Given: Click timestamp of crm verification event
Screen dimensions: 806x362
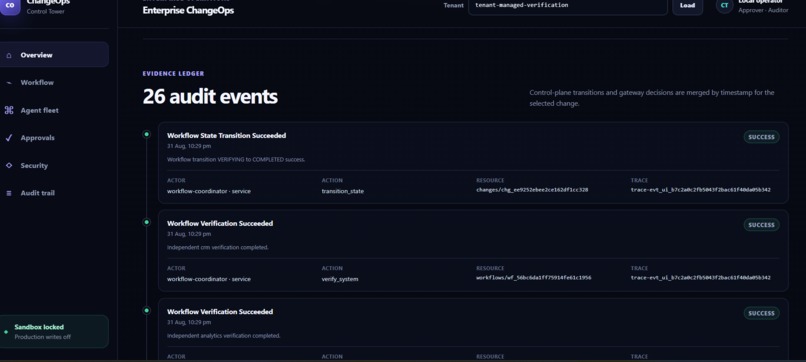Looking at the screenshot, I should (x=189, y=234).
